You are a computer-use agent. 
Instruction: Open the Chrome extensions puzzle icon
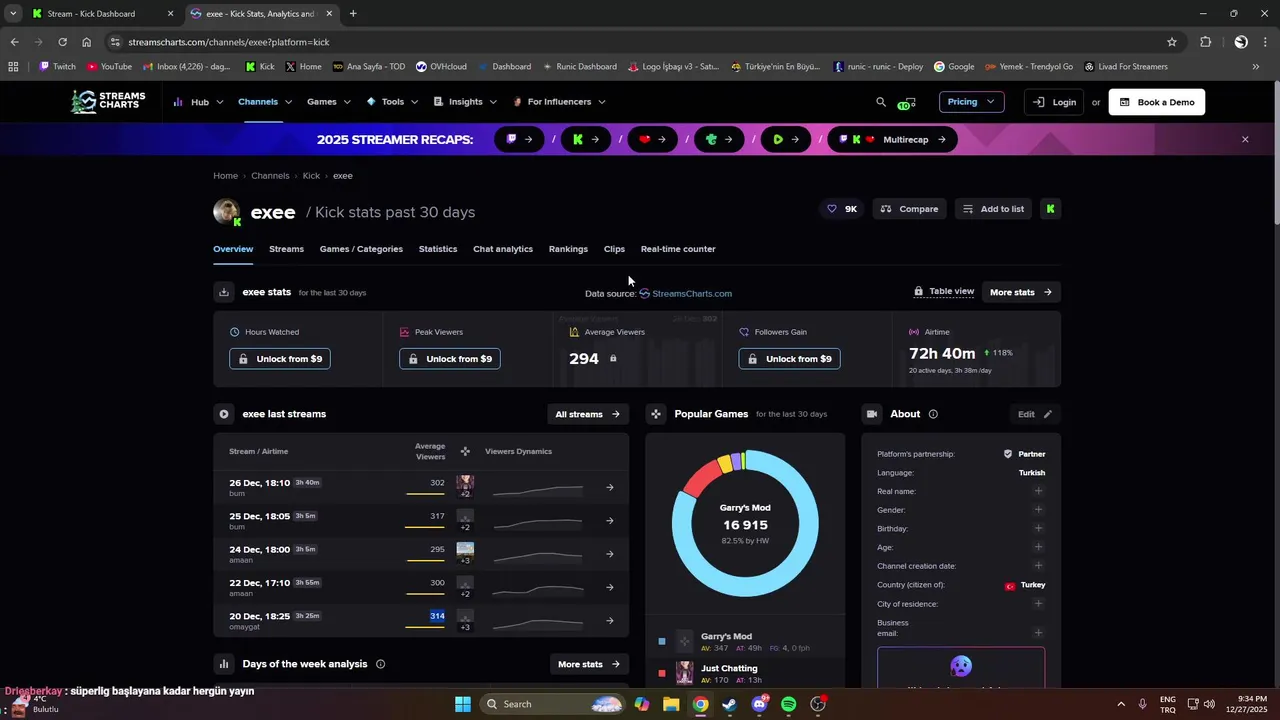click(x=1205, y=42)
